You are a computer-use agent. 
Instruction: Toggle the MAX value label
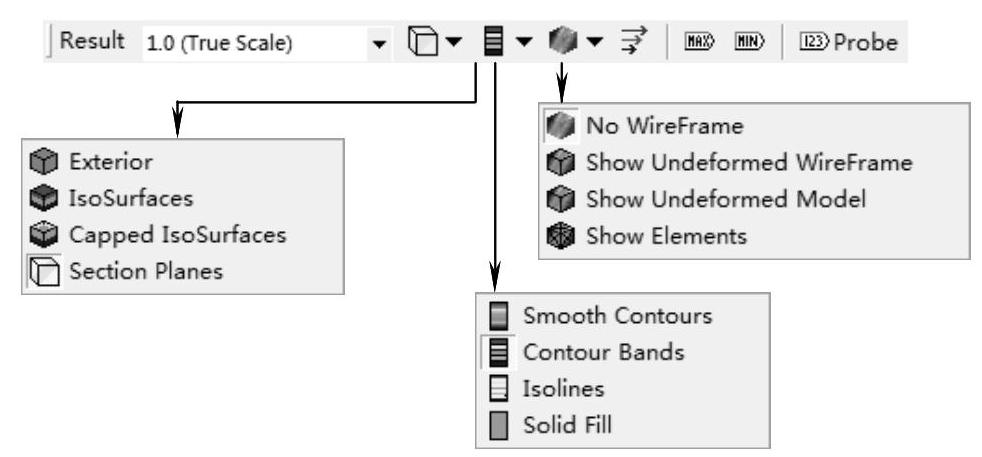697,43
